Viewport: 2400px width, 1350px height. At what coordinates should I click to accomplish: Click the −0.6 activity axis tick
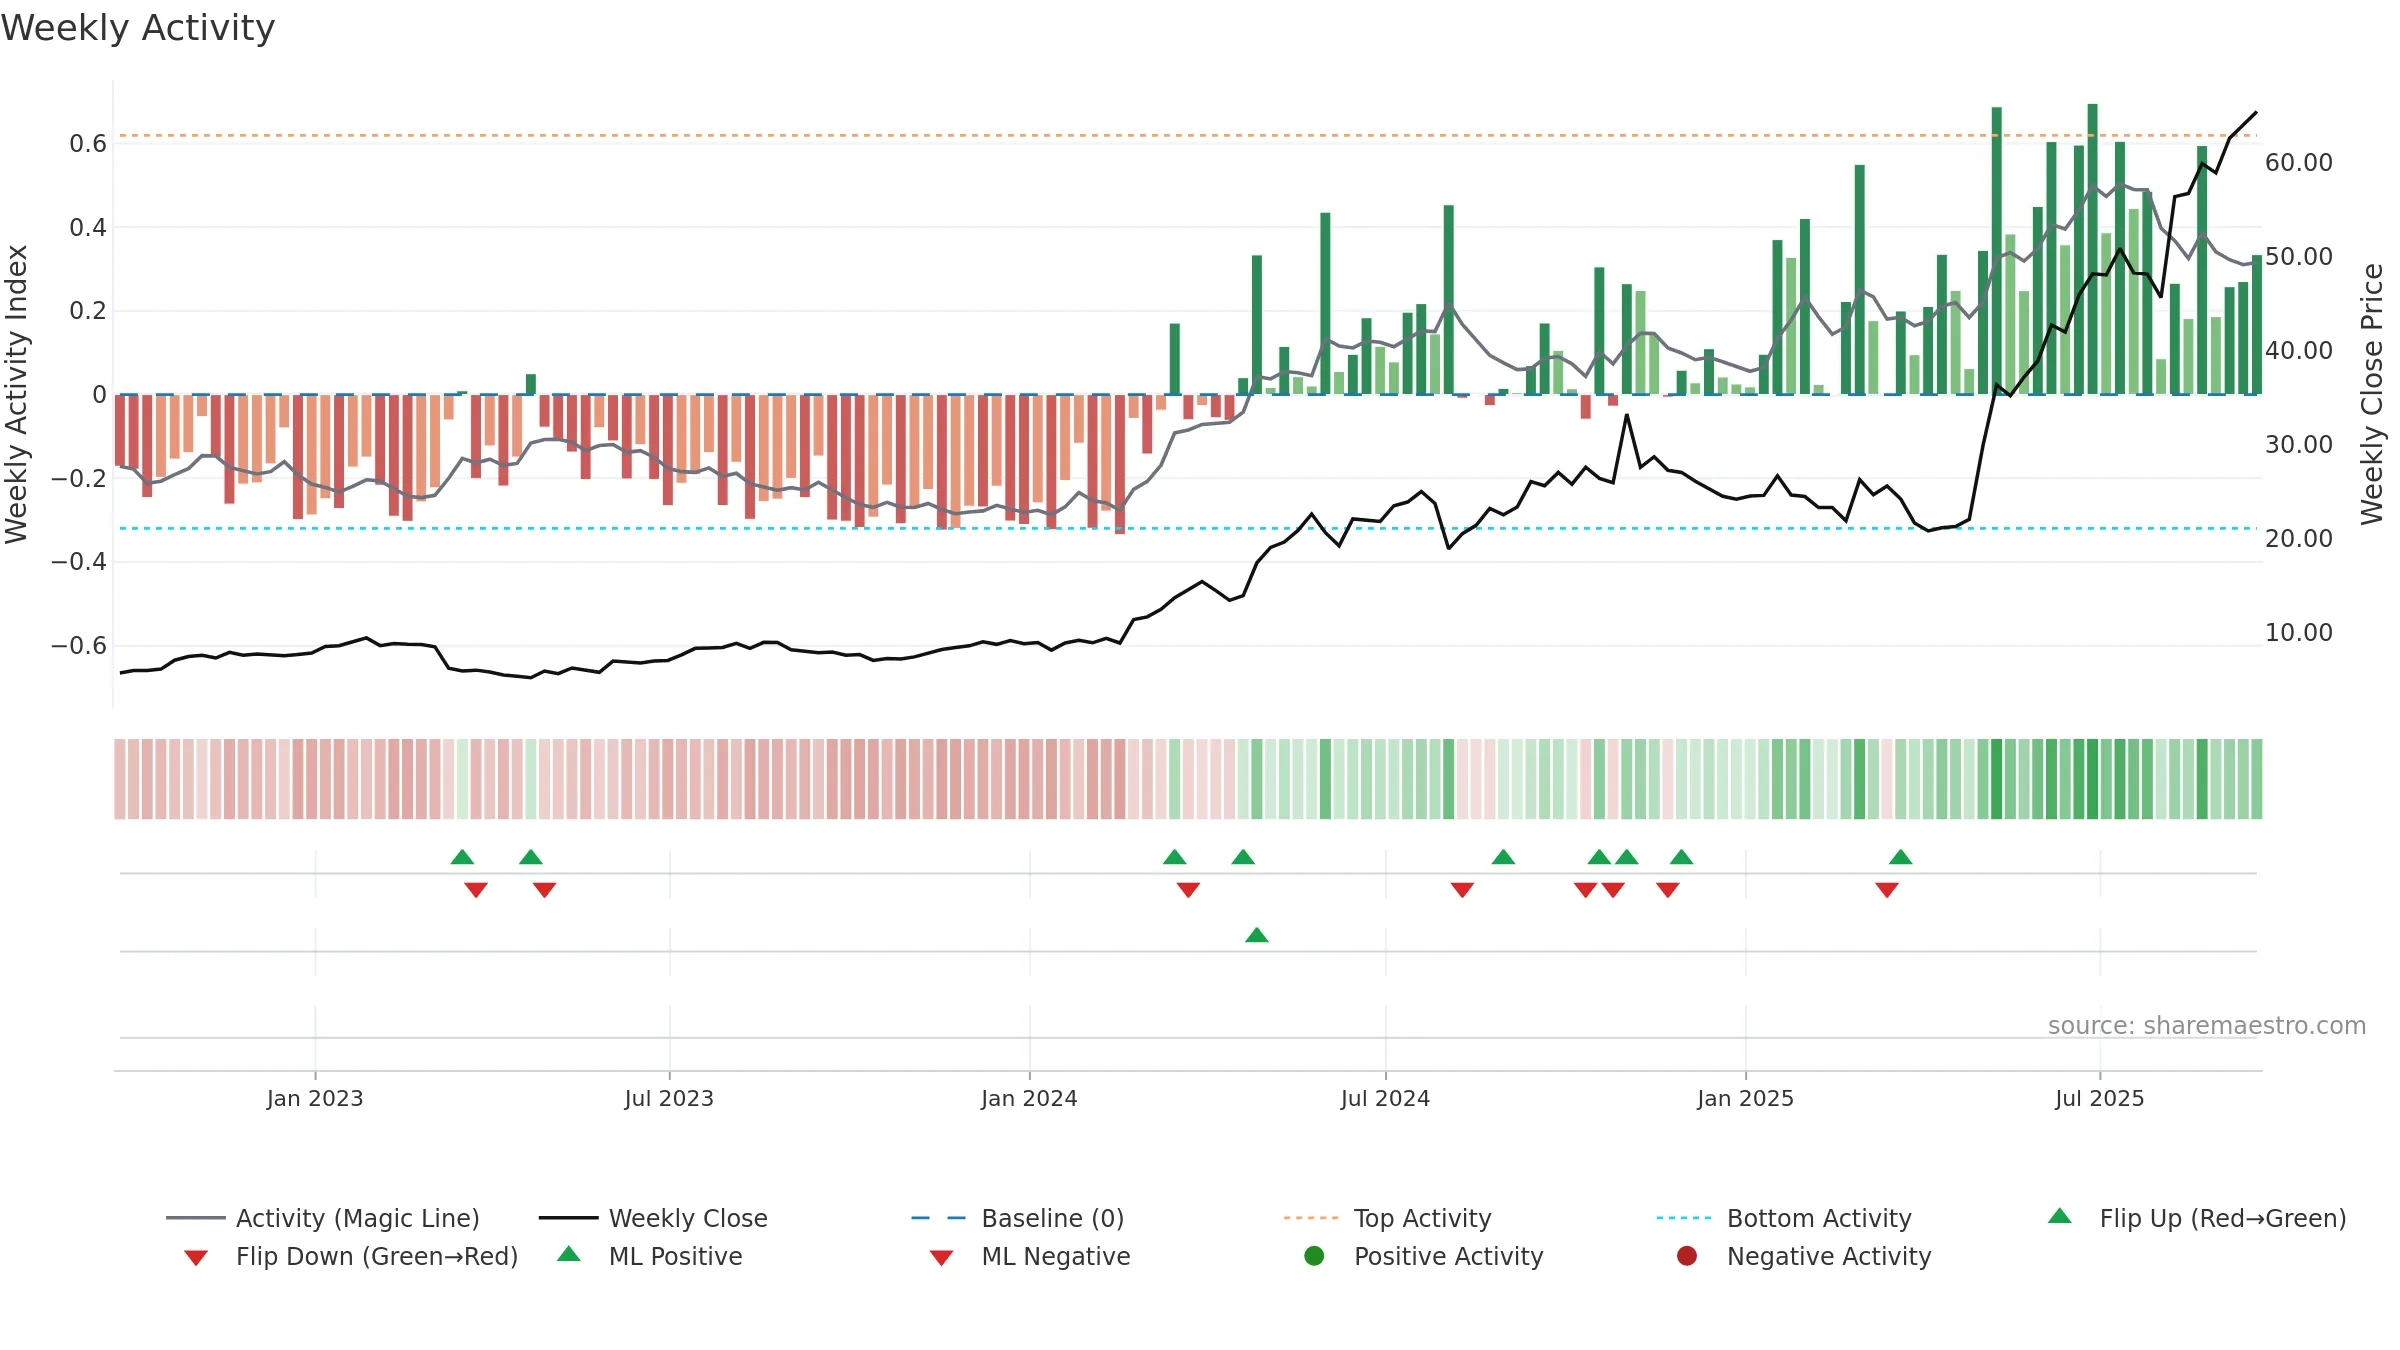(x=79, y=646)
